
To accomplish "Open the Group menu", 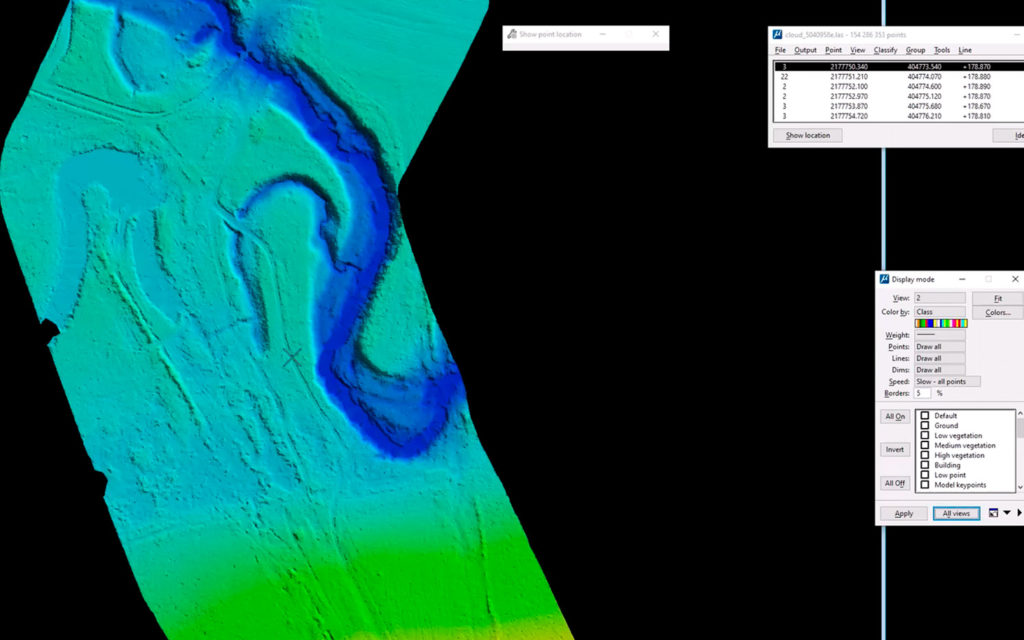I will [915, 50].
